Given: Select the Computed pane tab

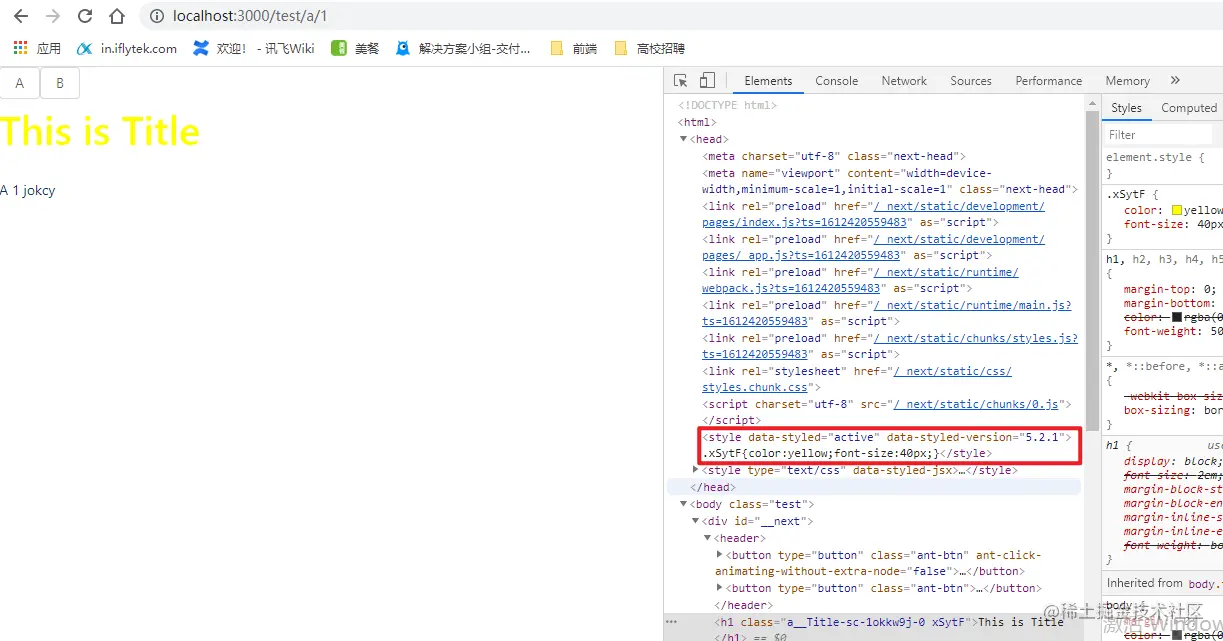Looking at the screenshot, I should (x=1188, y=108).
